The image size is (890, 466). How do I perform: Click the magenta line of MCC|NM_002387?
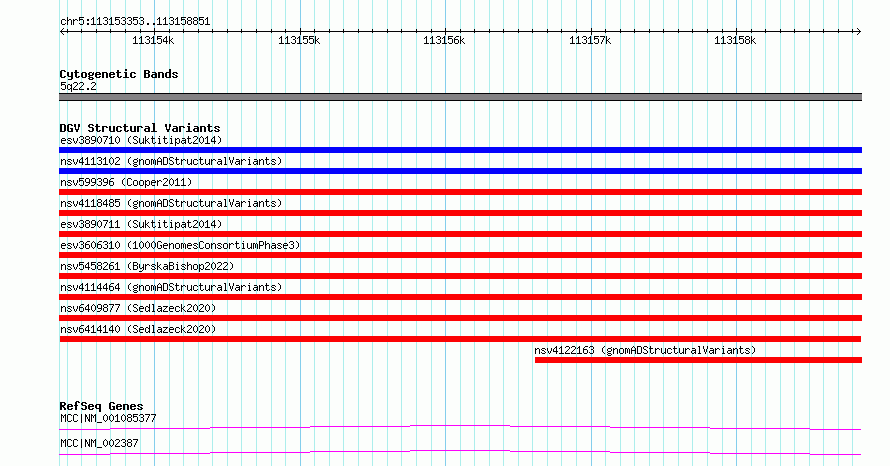point(460,452)
